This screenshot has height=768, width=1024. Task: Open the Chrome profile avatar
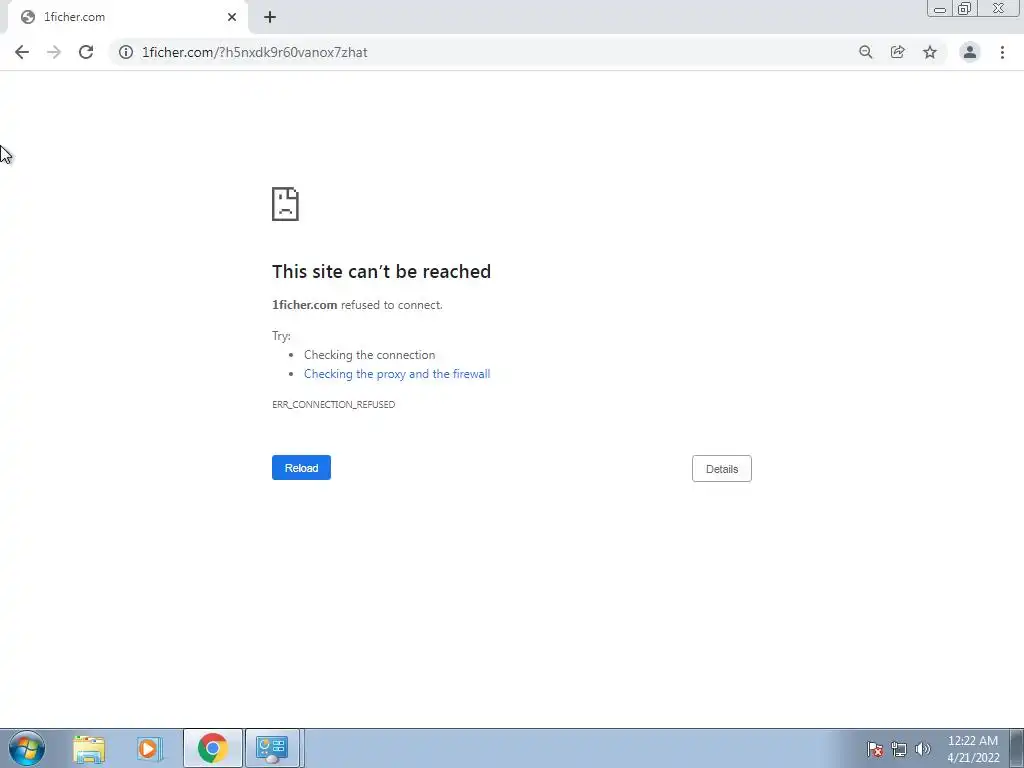point(970,52)
